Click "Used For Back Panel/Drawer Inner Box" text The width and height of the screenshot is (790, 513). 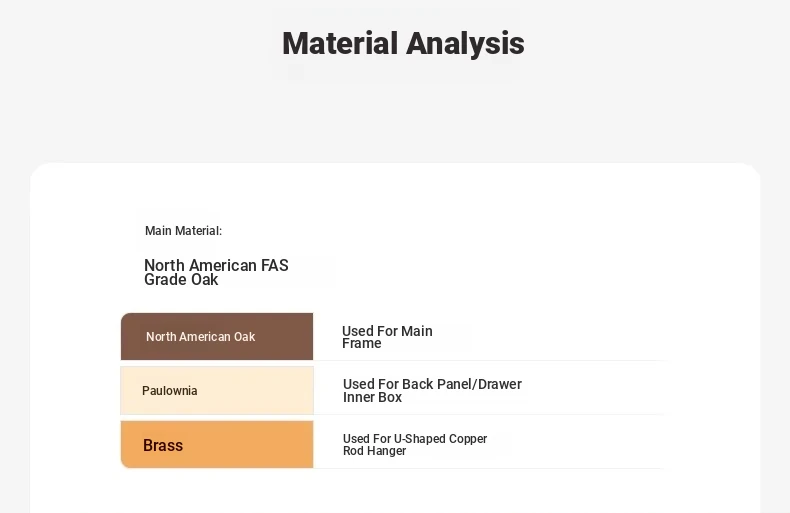click(432, 390)
